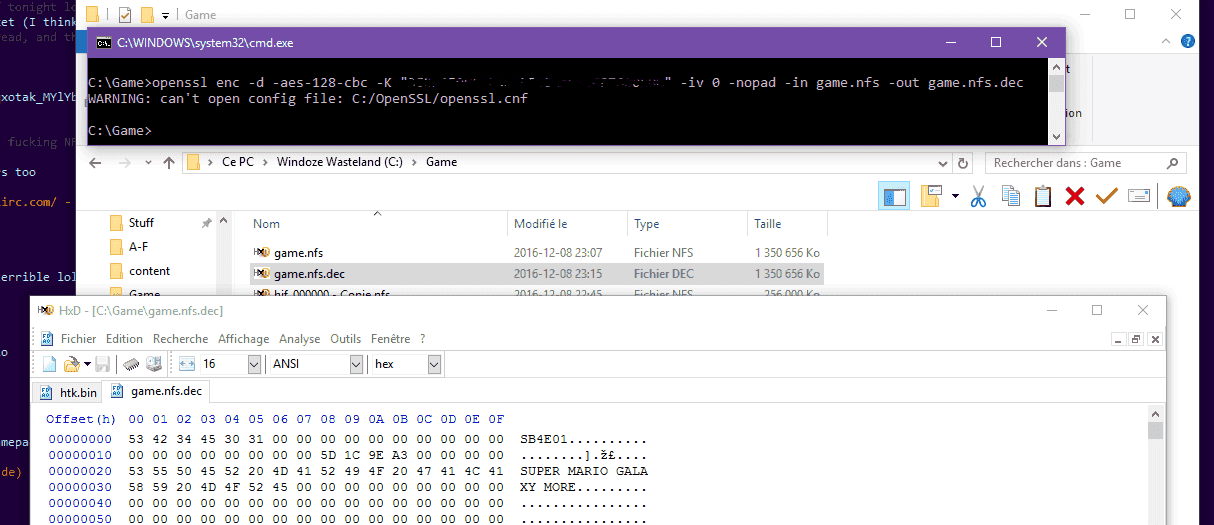Viewport: 1214px width, 525px height.
Task: Select the game.nfs.dec tab in HxD
Action: coord(156,391)
